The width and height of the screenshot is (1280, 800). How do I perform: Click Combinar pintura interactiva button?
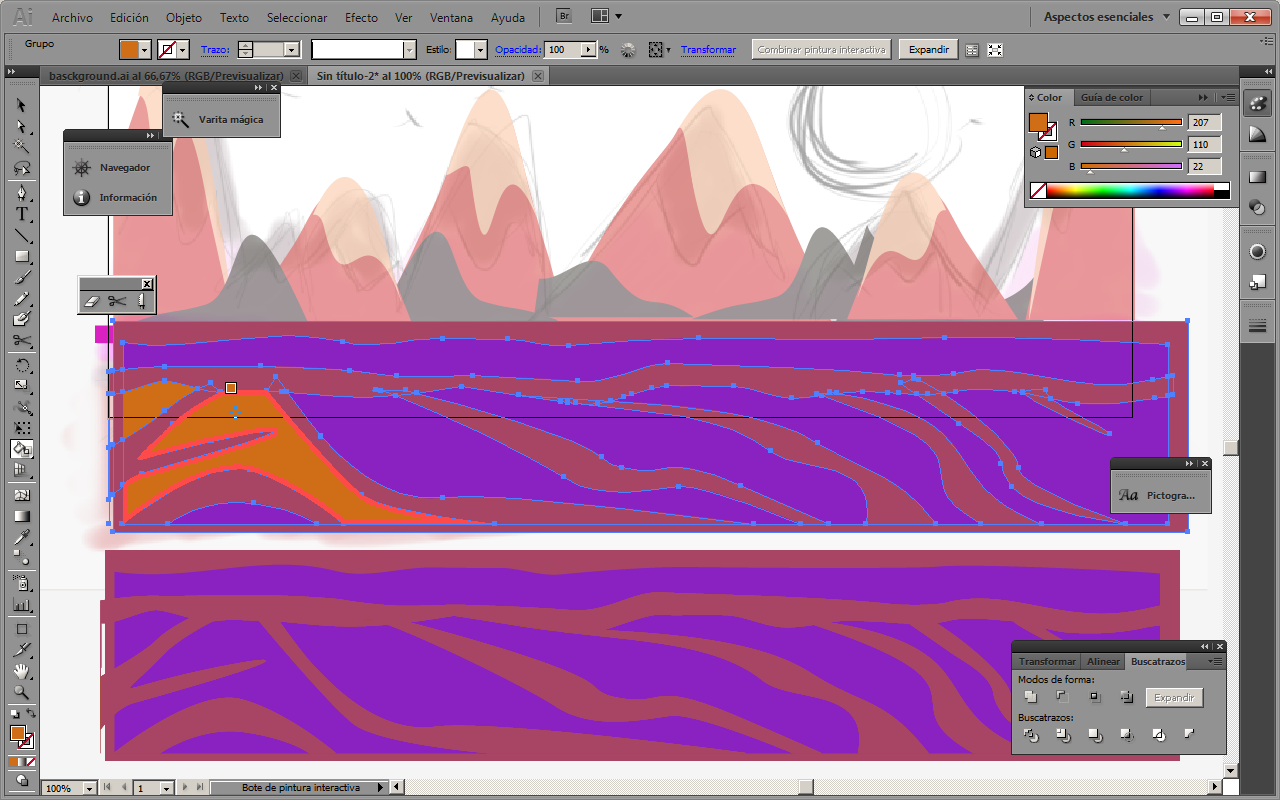coord(822,49)
